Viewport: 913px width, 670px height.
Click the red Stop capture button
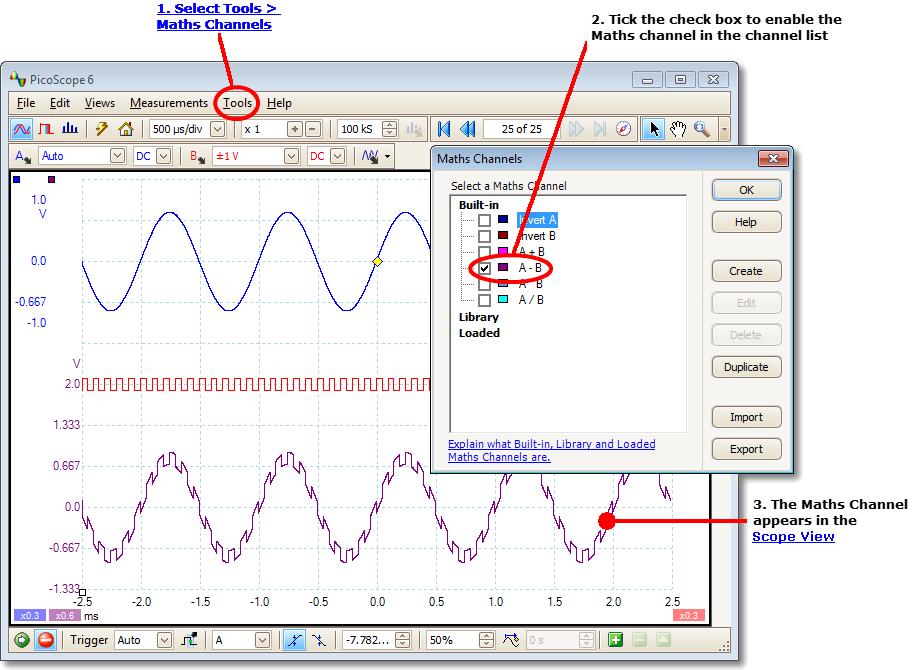45,640
